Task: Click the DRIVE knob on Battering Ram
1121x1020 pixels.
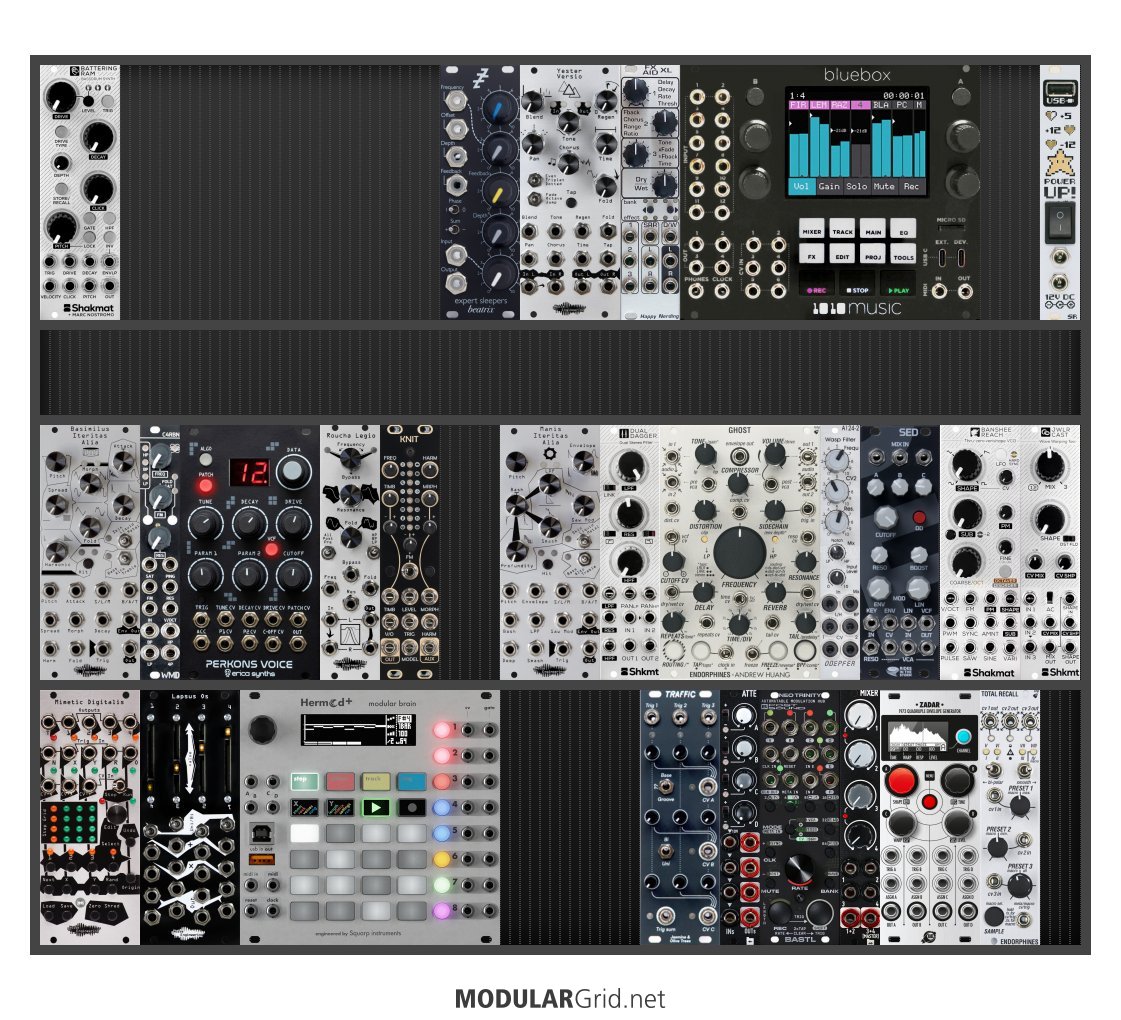Action: coord(61,96)
